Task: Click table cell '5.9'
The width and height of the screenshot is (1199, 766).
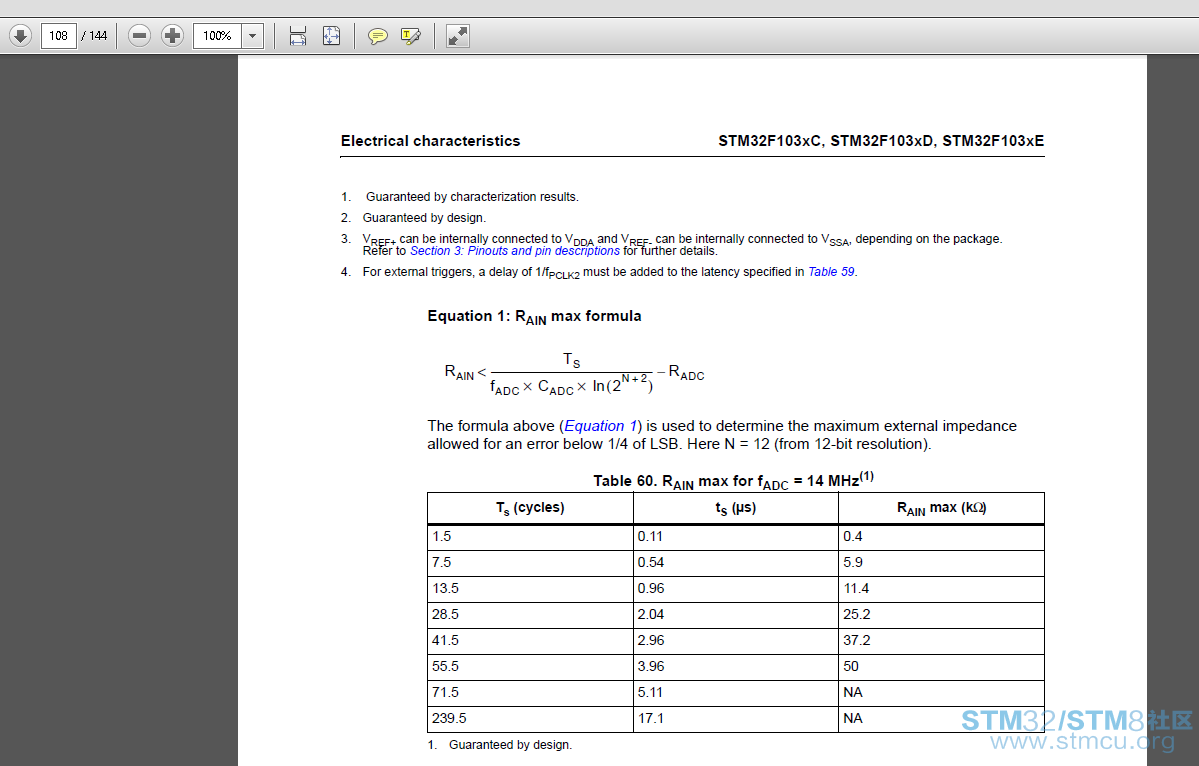Action: (x=941, y=563)
